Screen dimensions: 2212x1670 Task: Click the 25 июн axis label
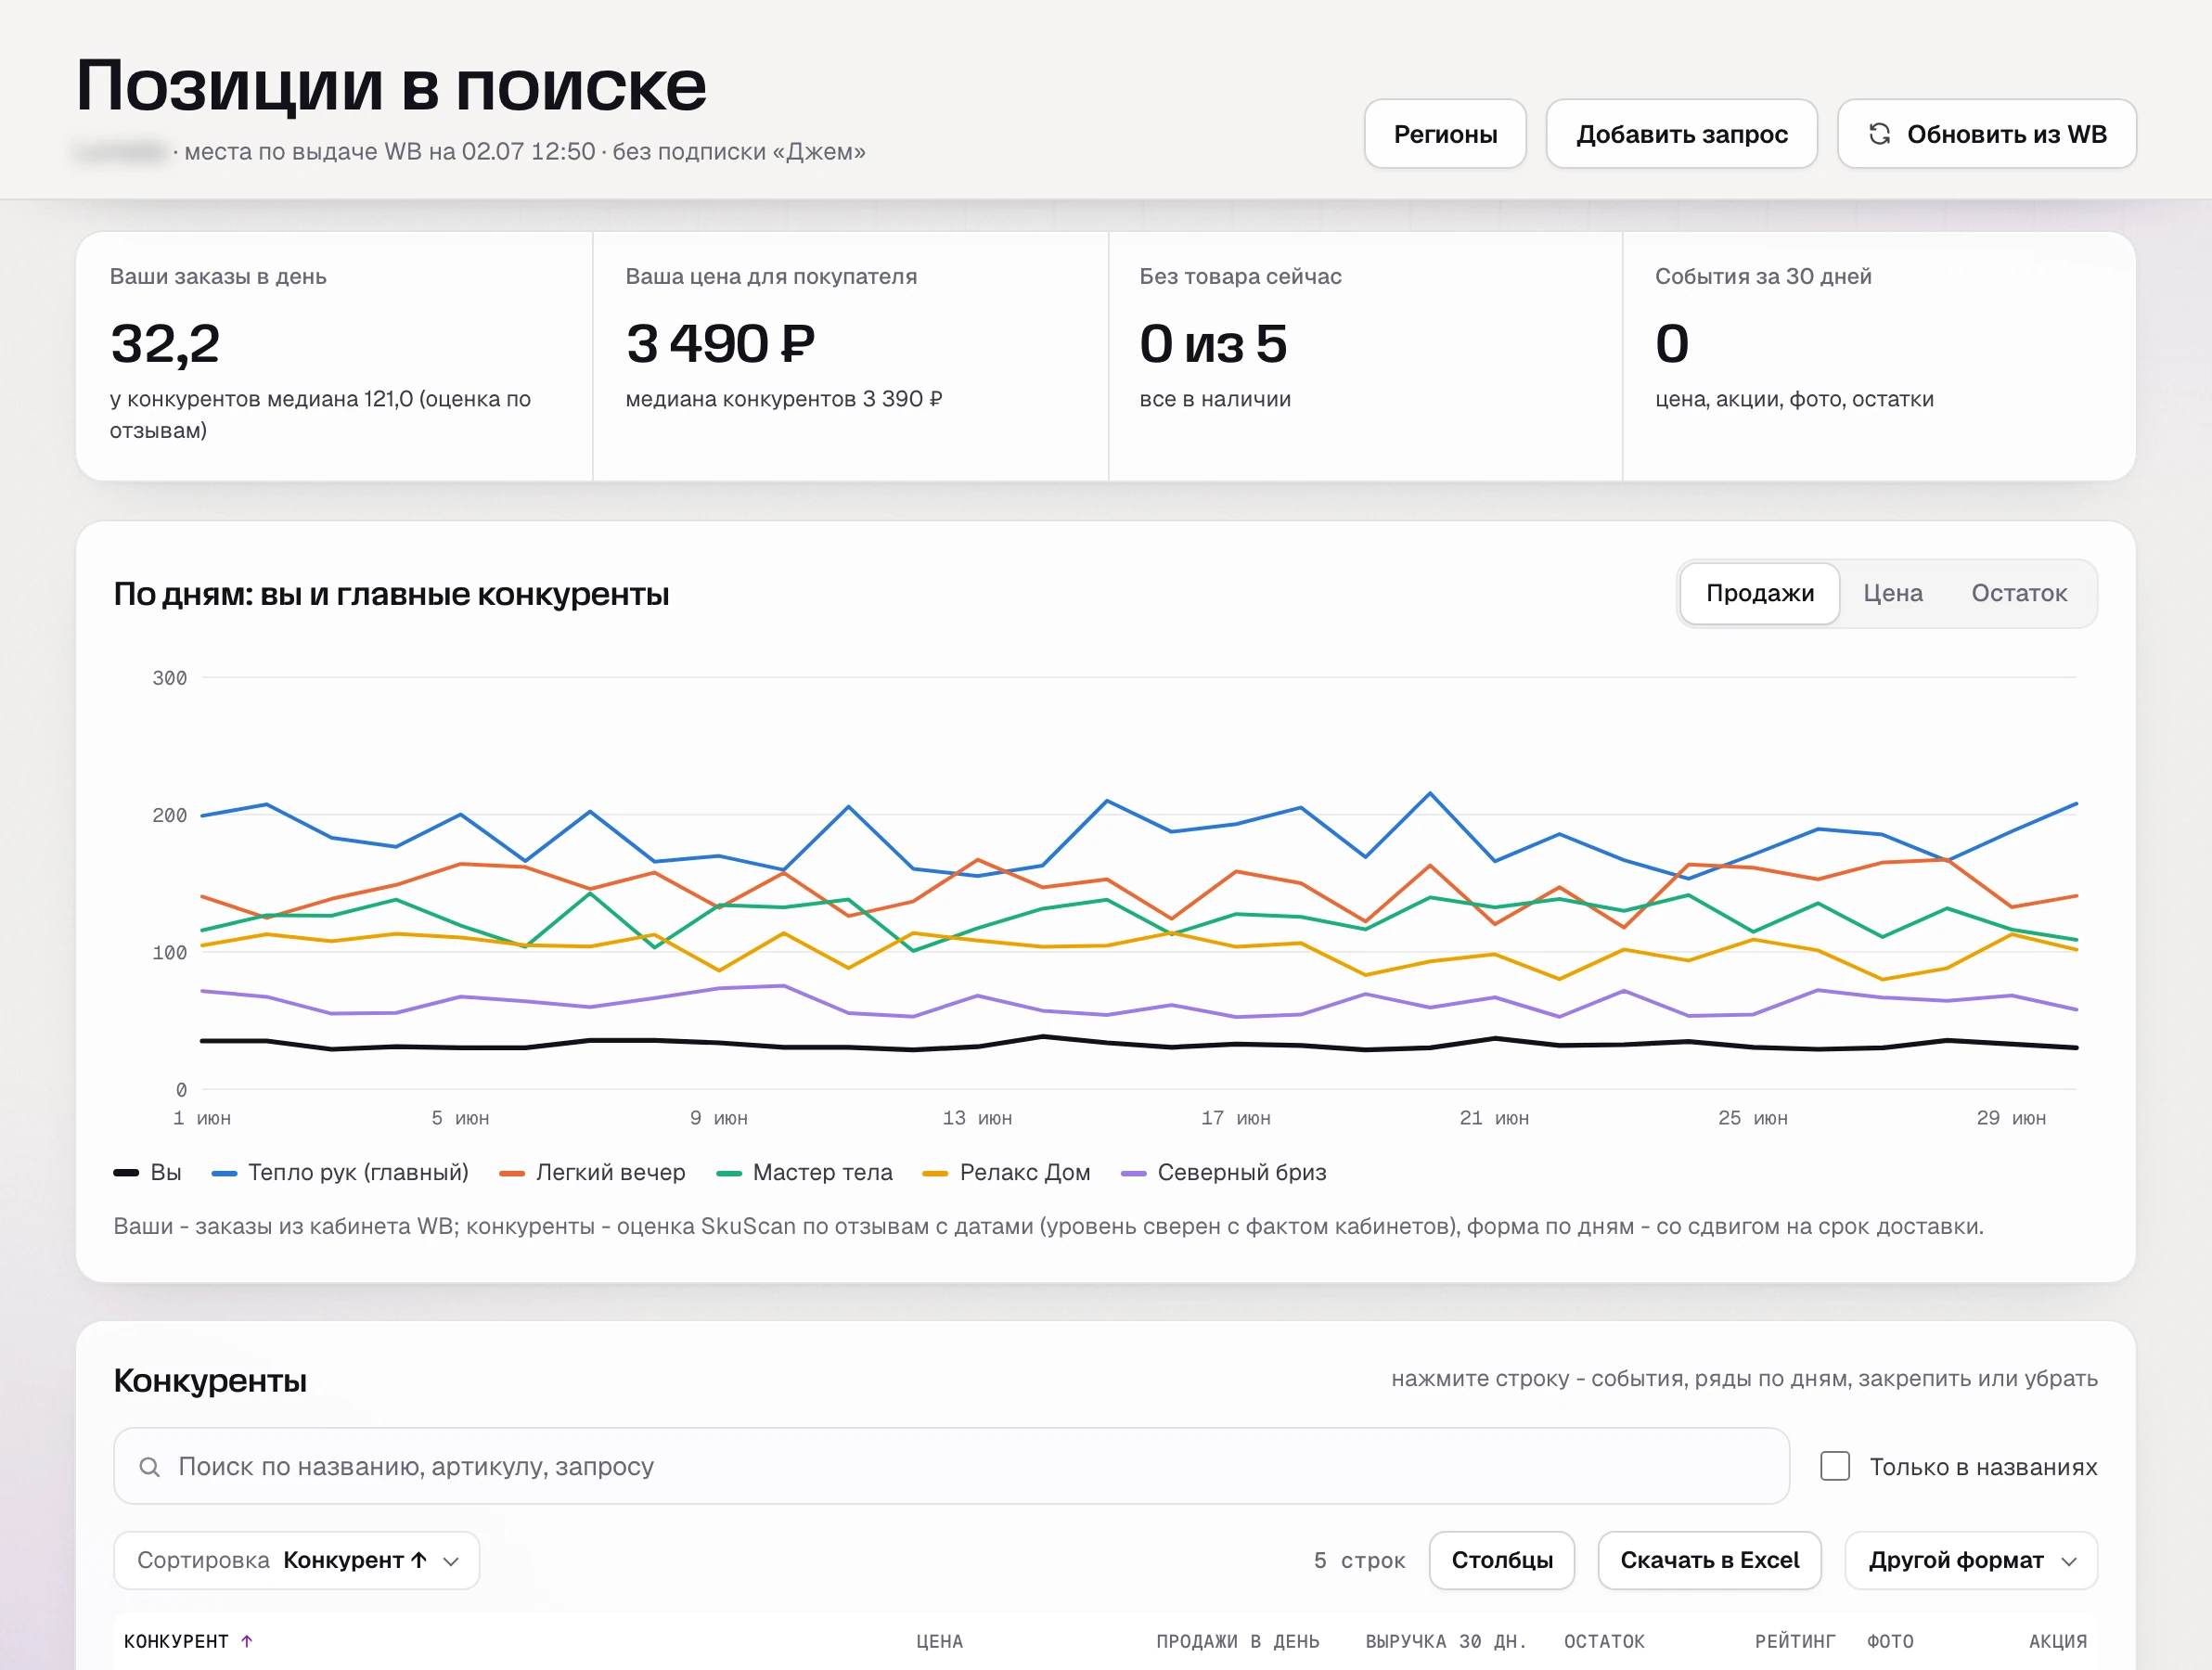click(x=1753, y=1118)
